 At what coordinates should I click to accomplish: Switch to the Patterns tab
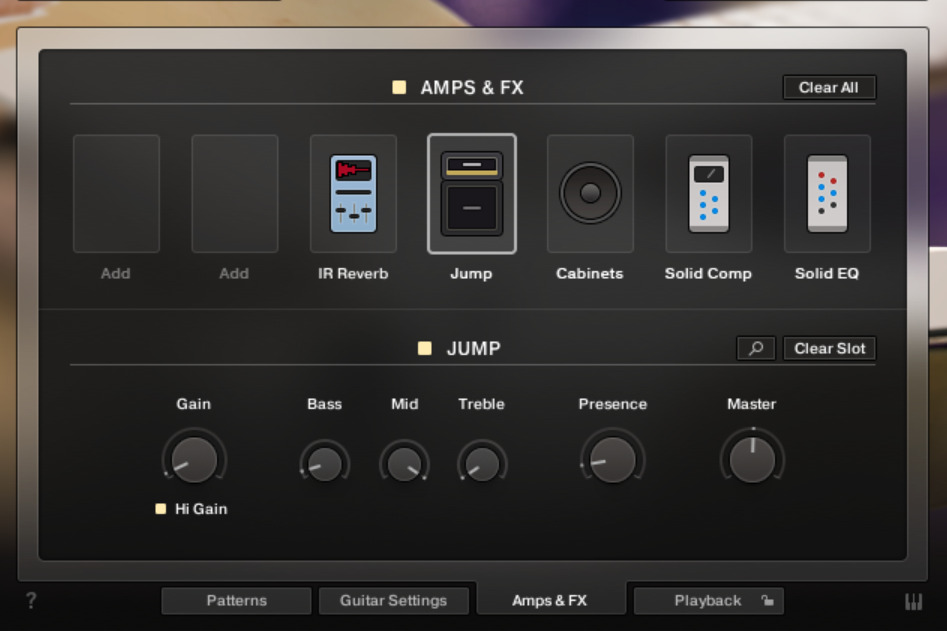pyautogui.click(x=236, y=601)
